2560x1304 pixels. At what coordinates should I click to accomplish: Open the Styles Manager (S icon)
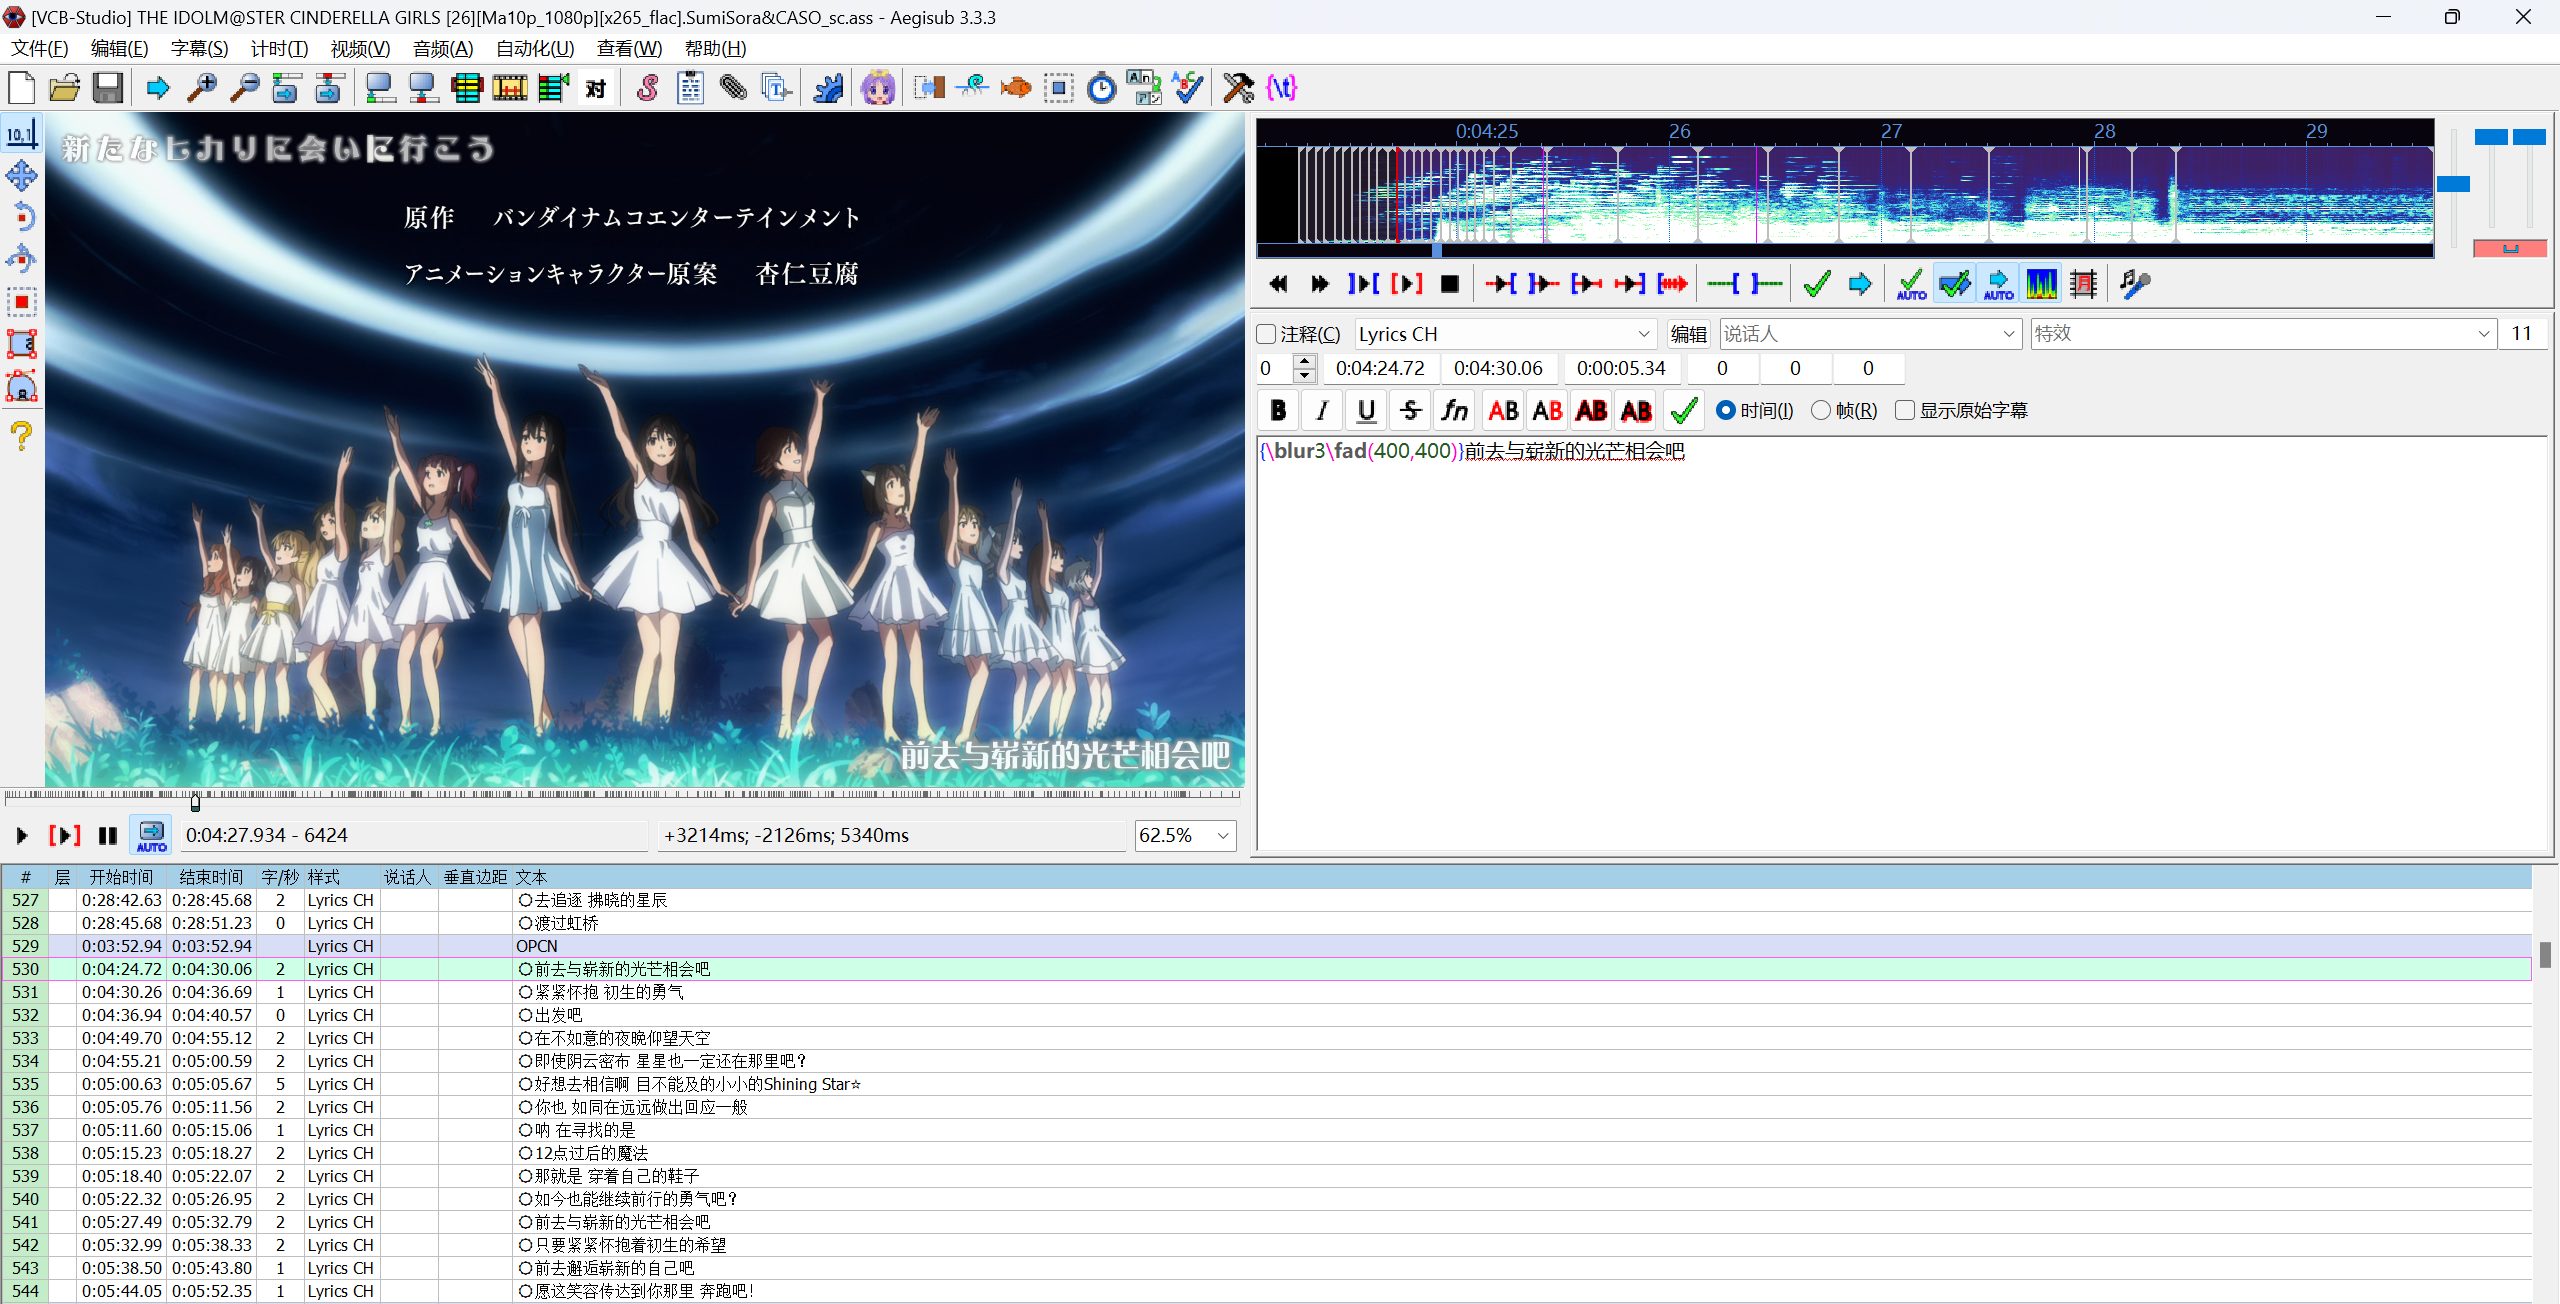647,88
